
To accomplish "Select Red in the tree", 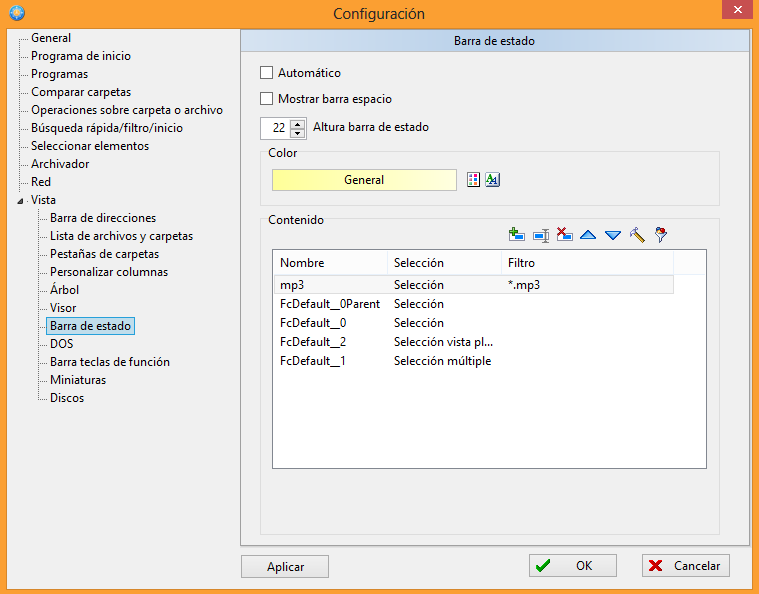I will click(x=41, y=182).
